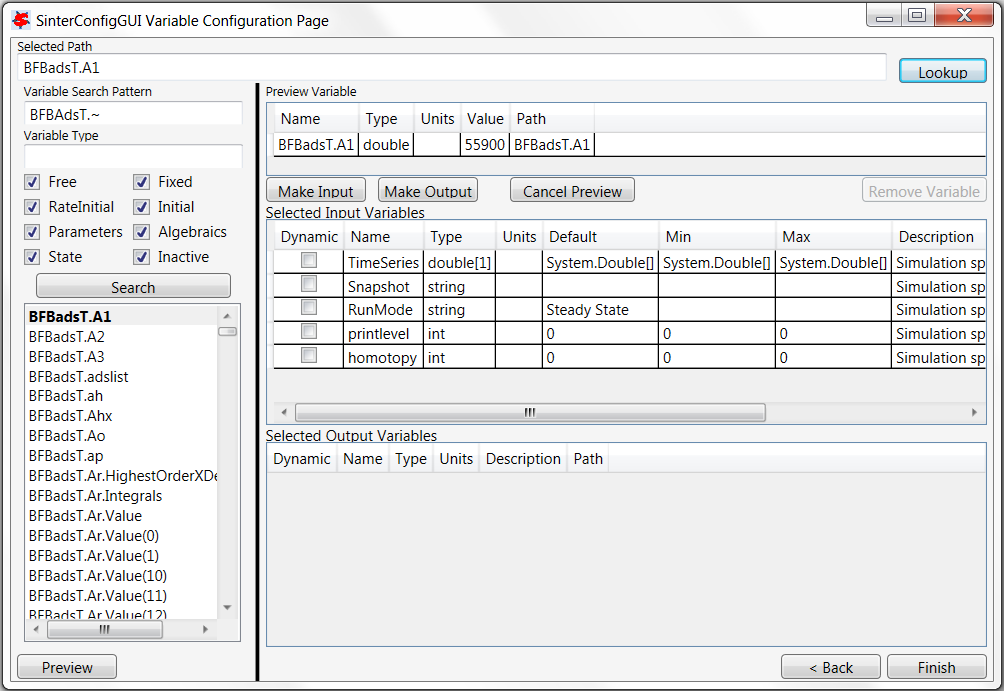This screenshot has width=1004, height=691.
Task: Click Make Input button
Action: pyautogui.click(x=316, y=191)
